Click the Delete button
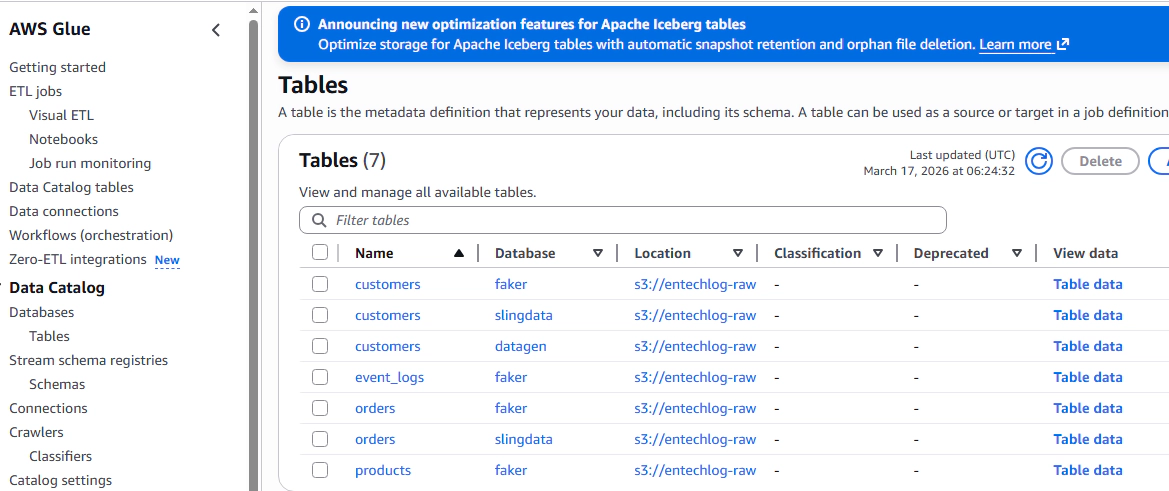 pyautogui.click(x=1100, y=161)
